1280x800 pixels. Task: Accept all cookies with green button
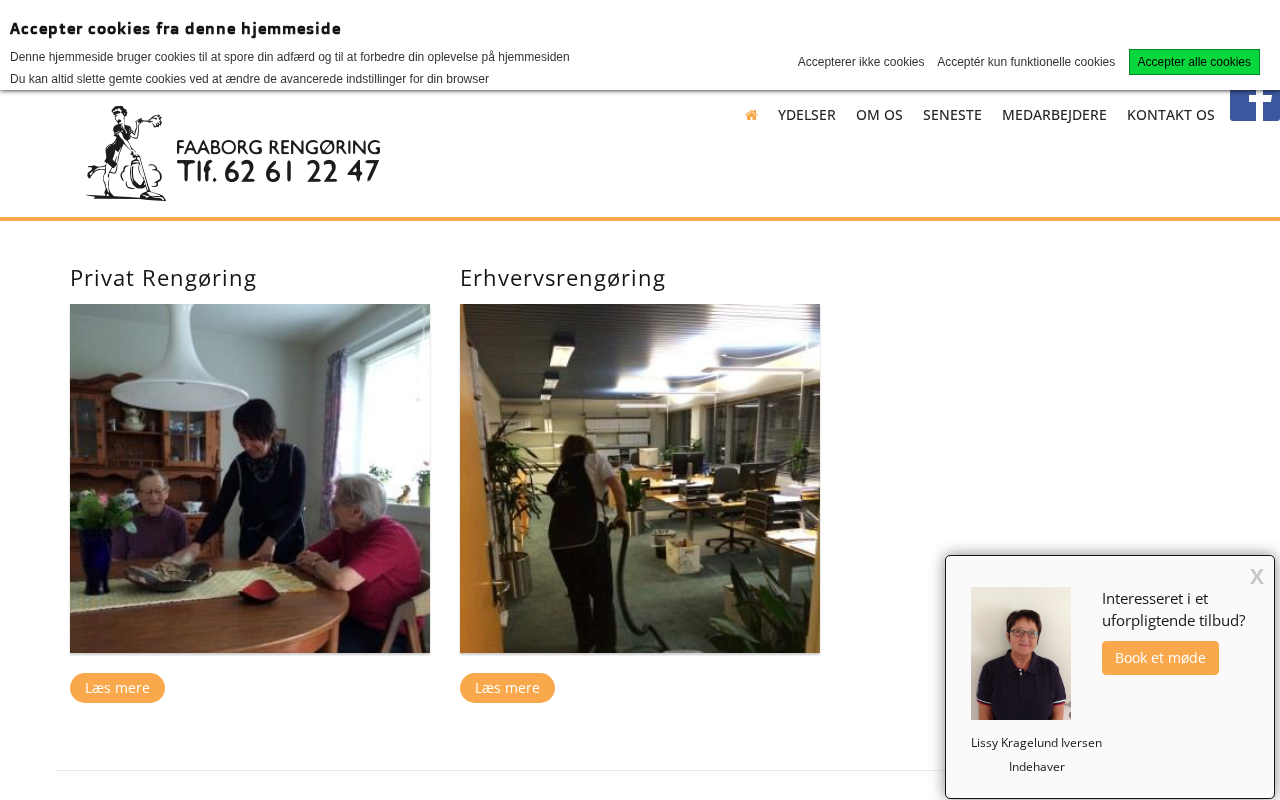point(1194,62)
